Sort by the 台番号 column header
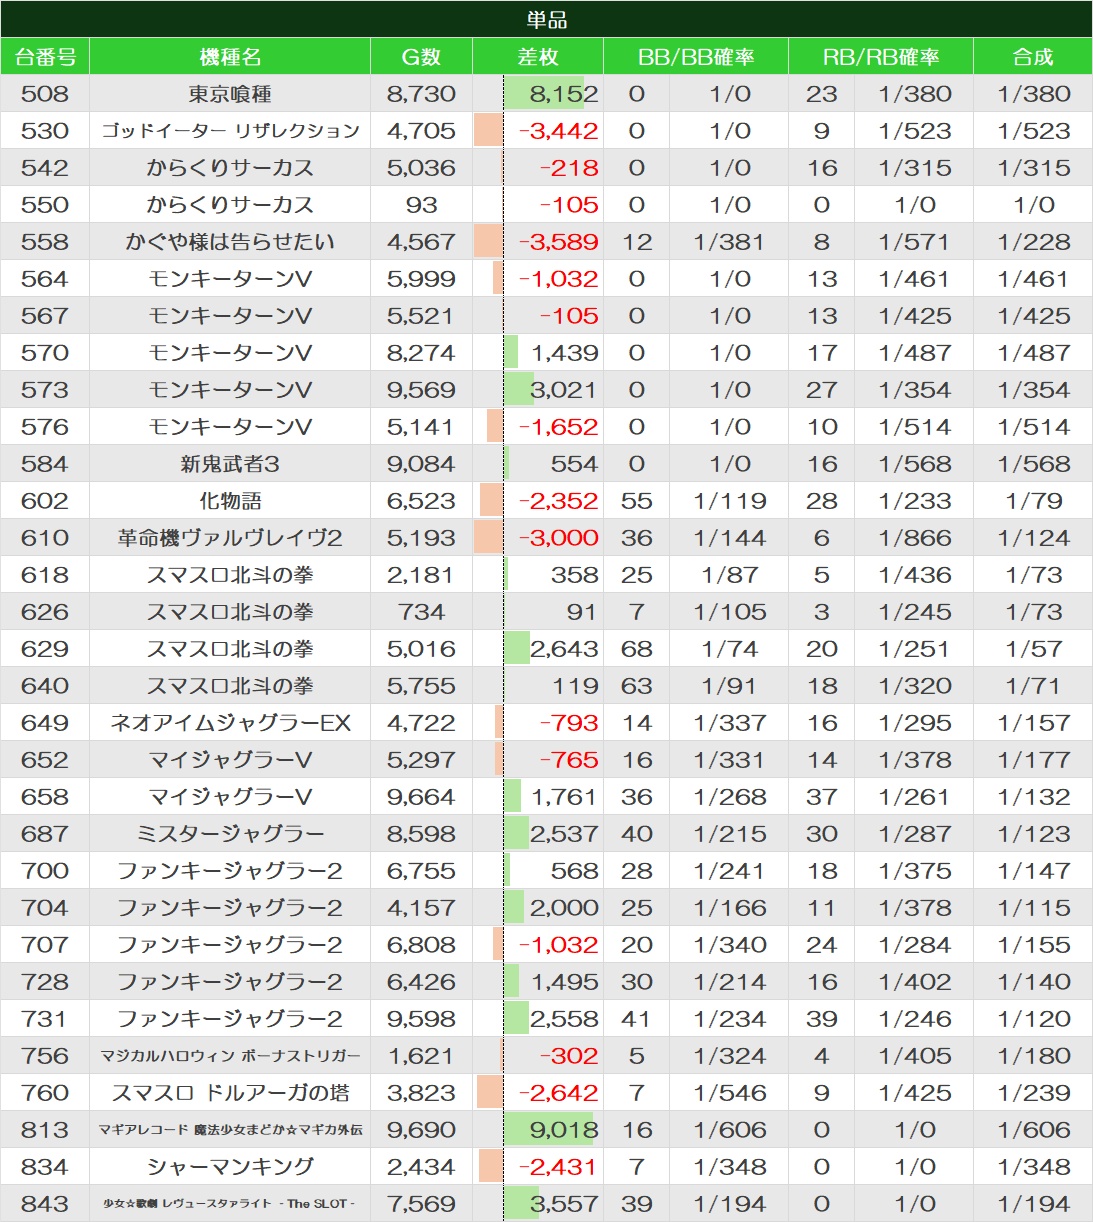 tap(45, 57)
